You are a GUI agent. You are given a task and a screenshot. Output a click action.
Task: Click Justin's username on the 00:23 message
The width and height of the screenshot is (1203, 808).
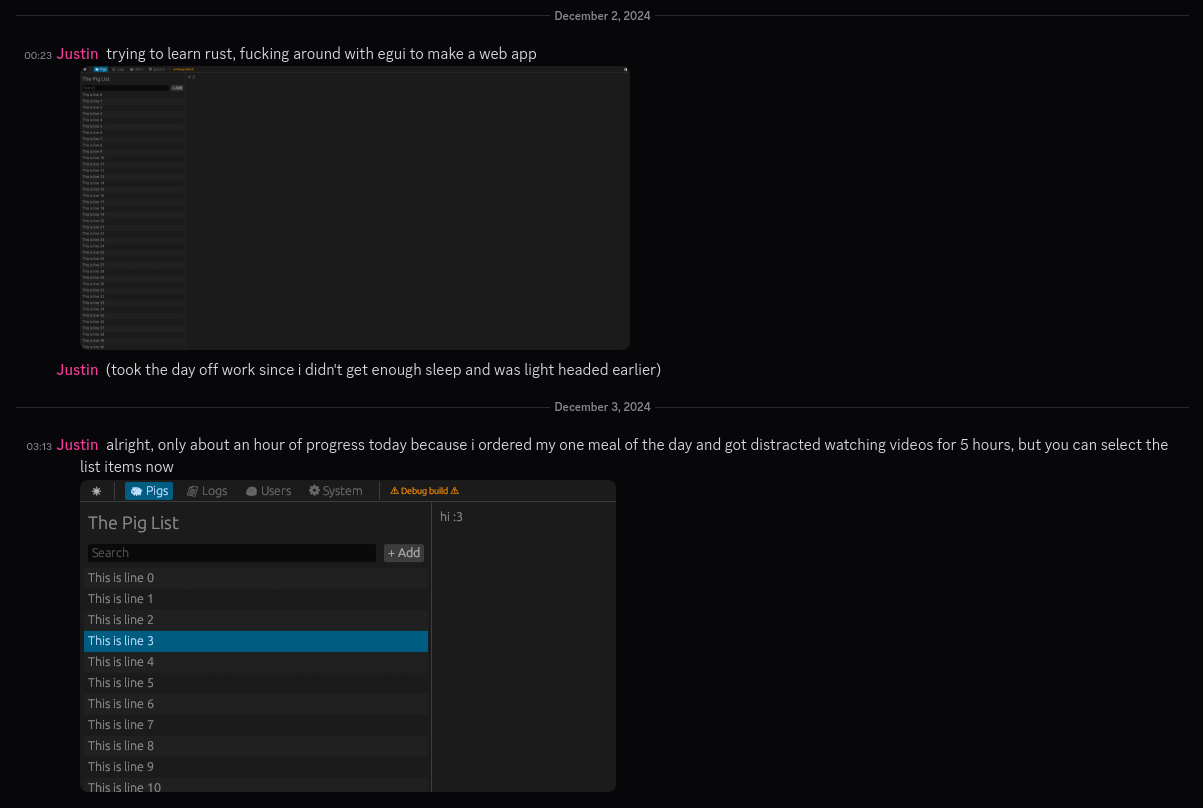tap(77, 54)
